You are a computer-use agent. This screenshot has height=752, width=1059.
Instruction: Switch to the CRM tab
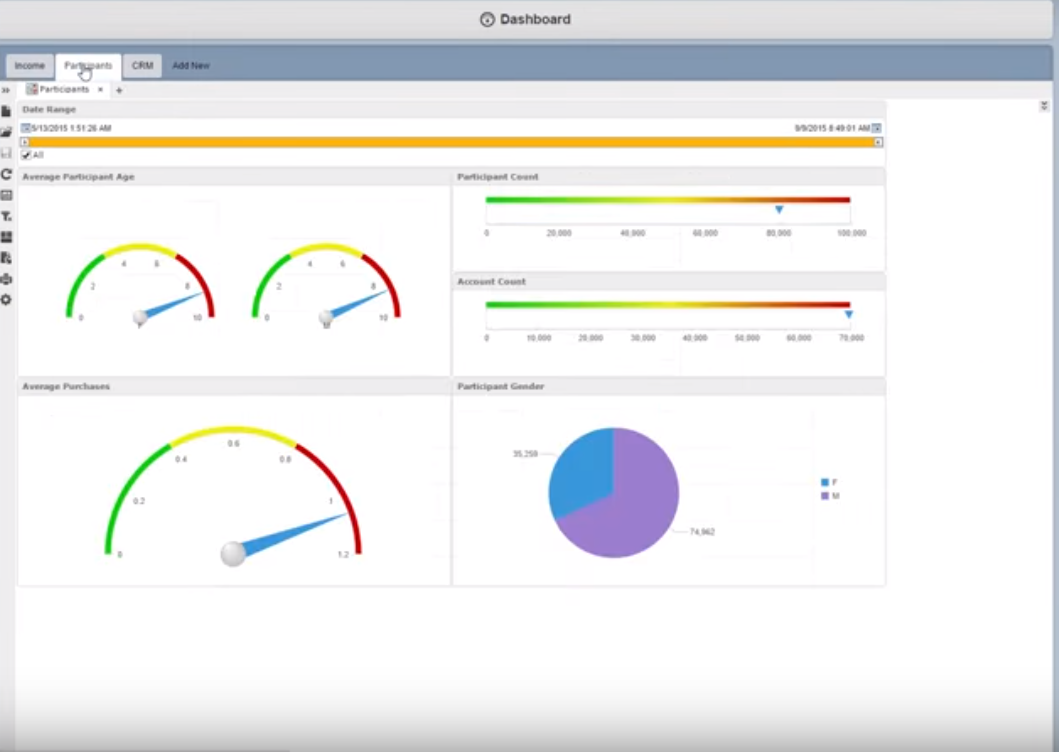click(143, 66)
